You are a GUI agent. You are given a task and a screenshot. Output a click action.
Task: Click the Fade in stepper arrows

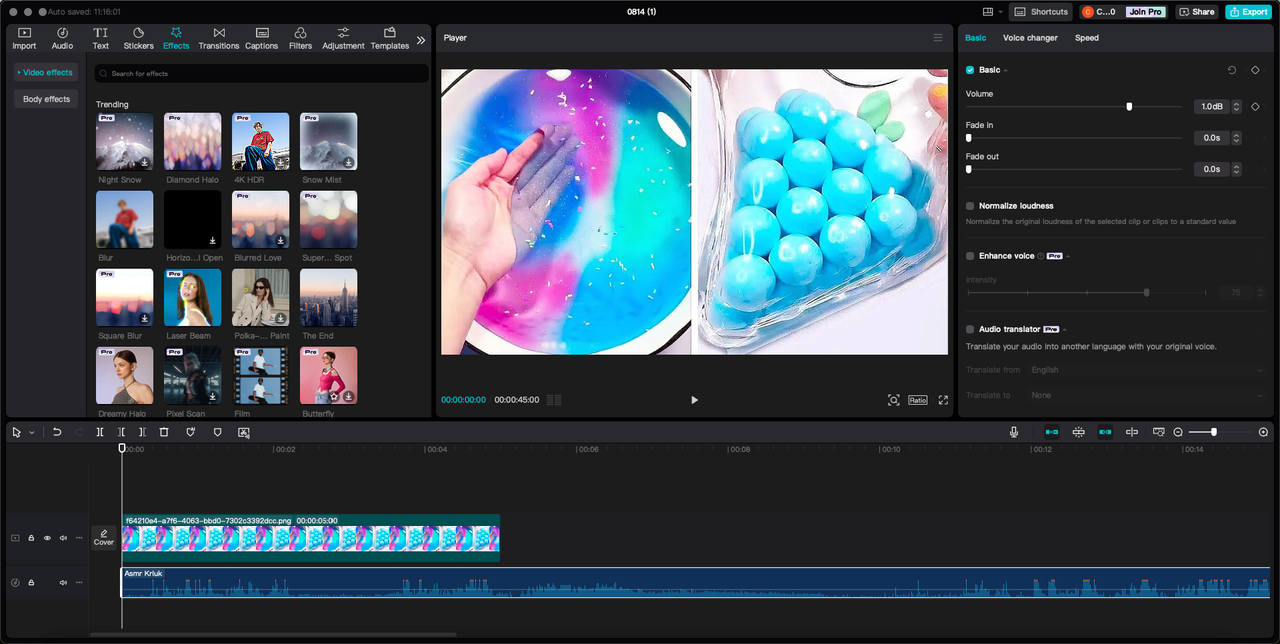pos(1236,138)
